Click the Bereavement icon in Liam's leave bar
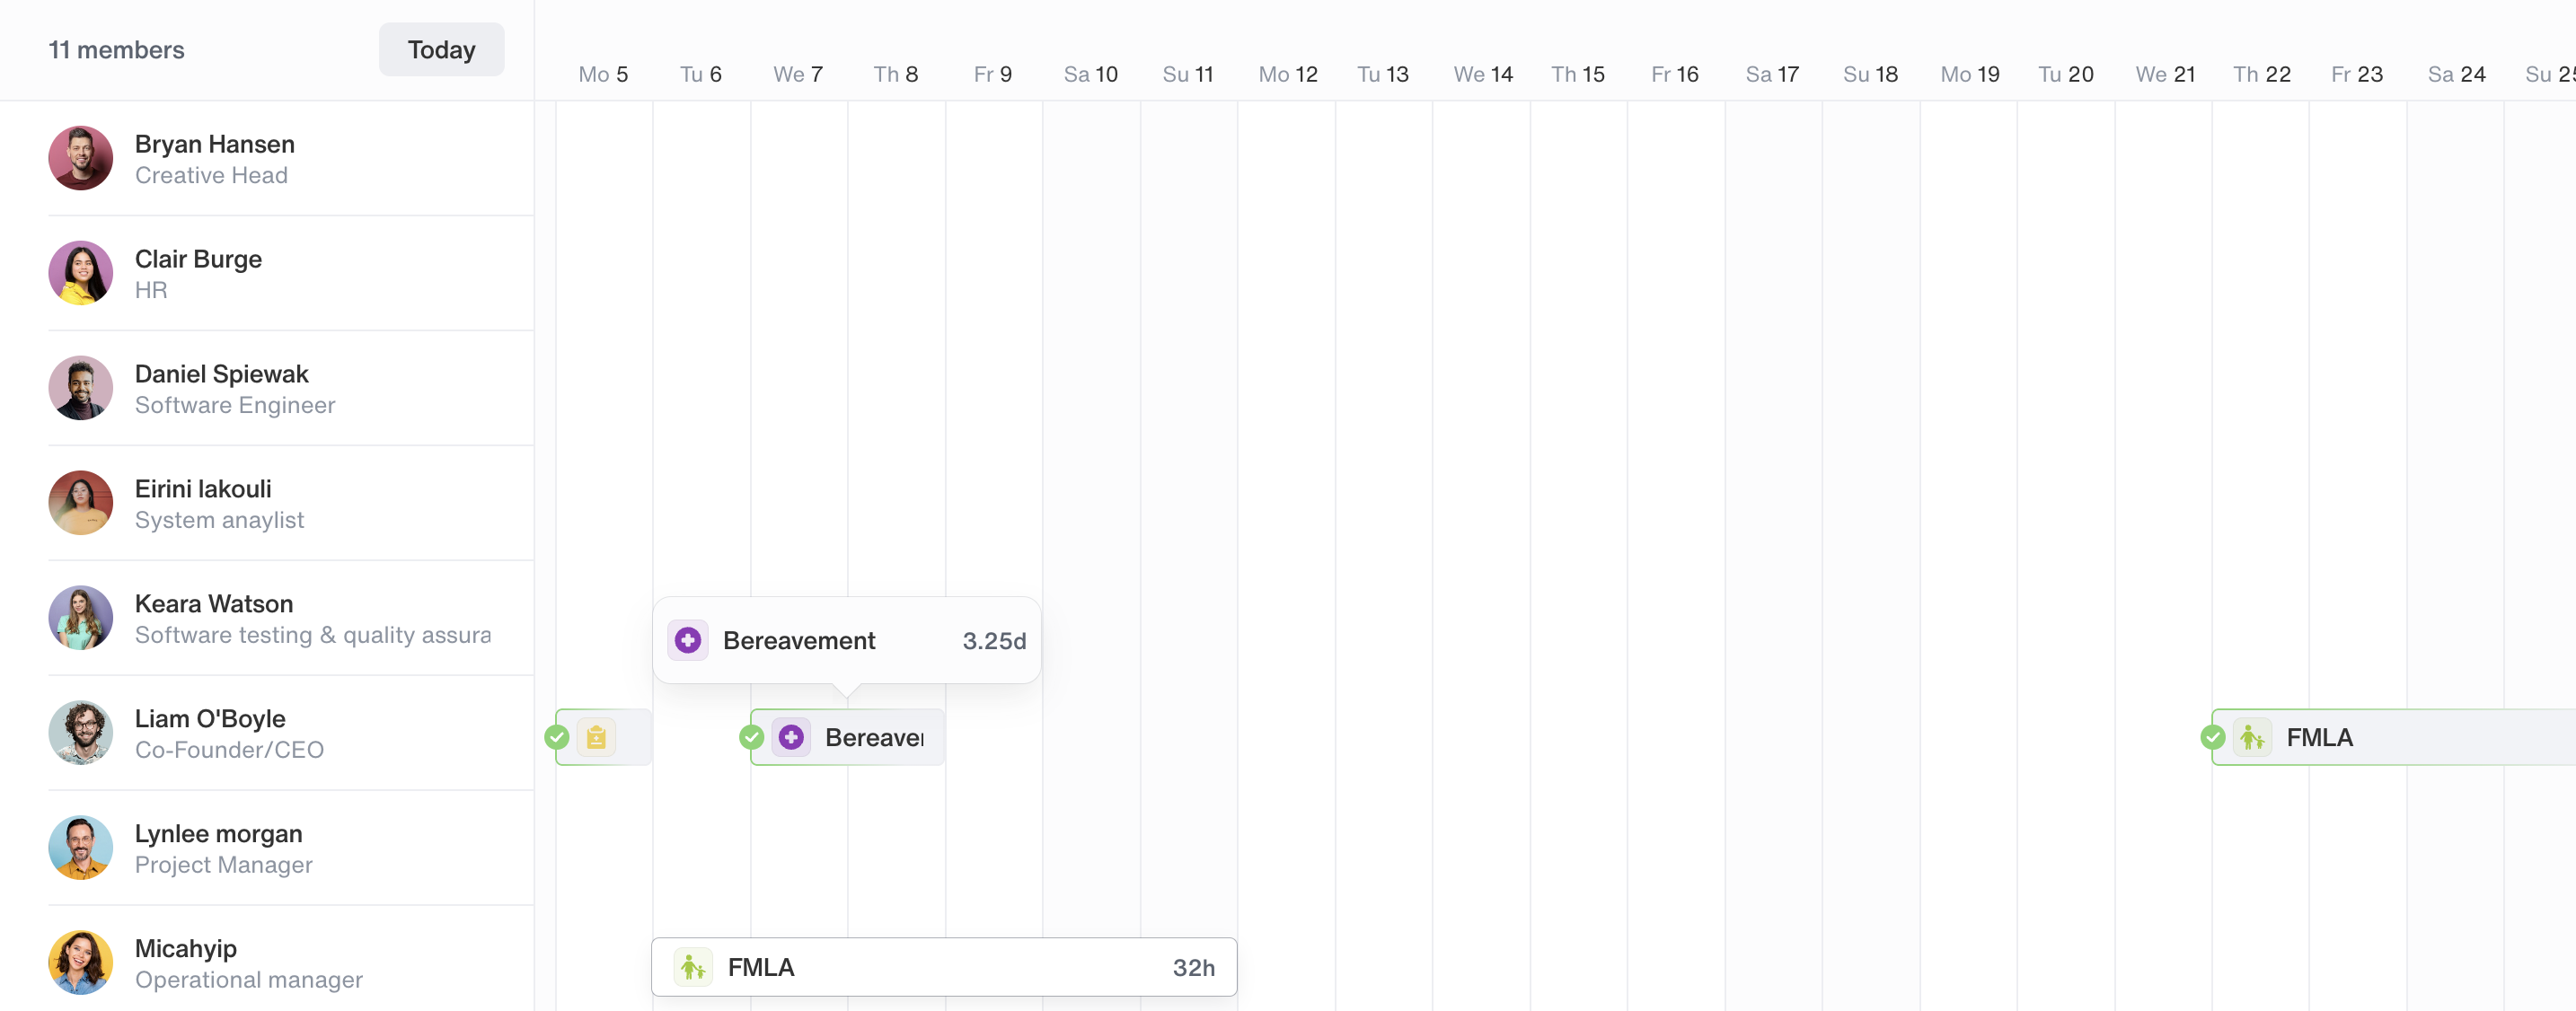The image size is (2576, 1011). [791, 738]
